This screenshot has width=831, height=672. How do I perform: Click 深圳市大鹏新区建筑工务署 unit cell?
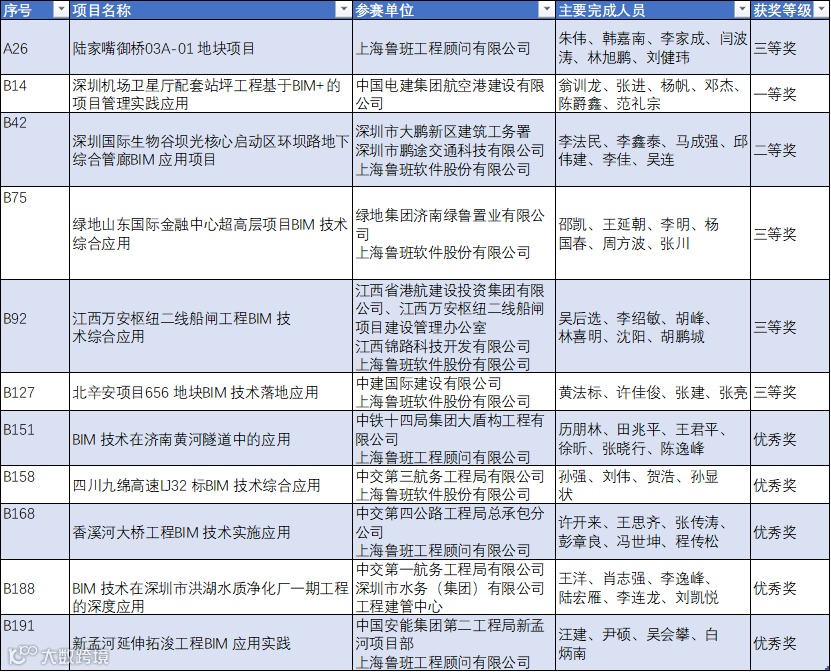click(454, 149)
